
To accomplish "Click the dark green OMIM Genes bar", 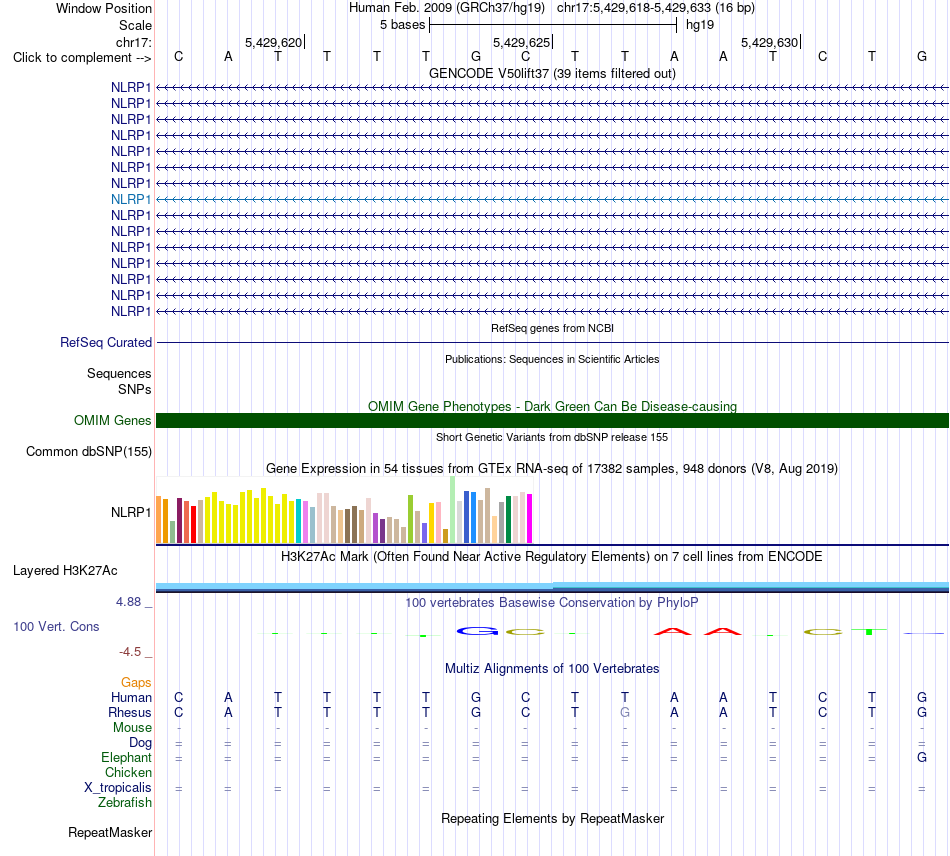I will 552,420.
